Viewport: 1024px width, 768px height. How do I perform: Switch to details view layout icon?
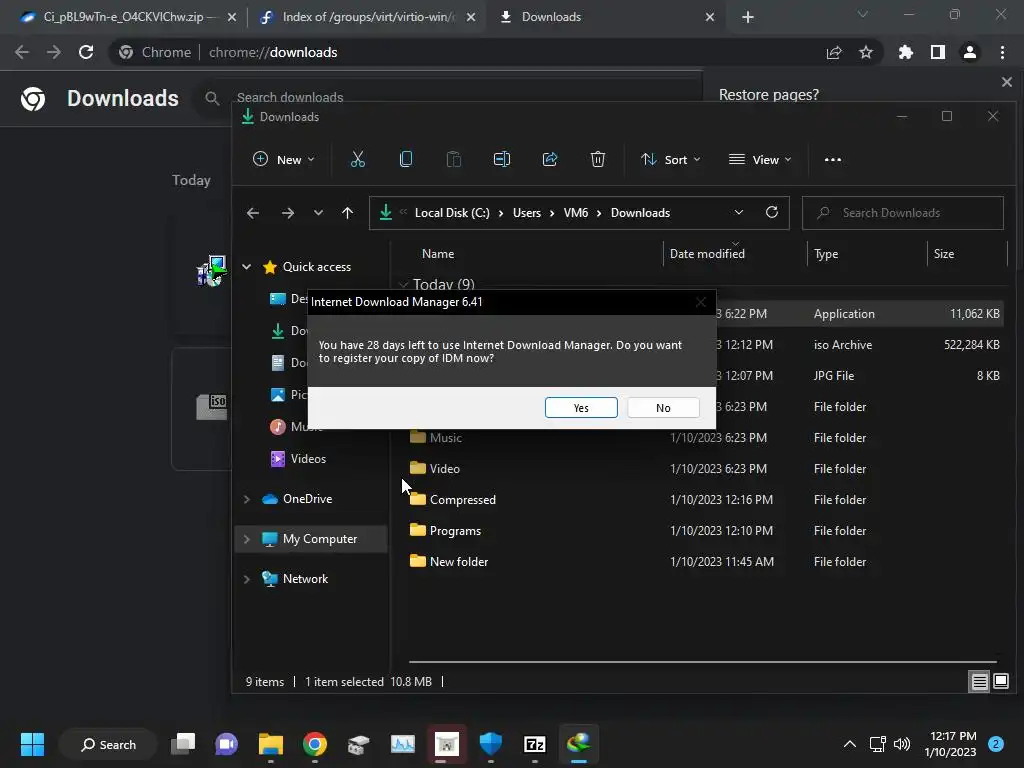[980, 682]
